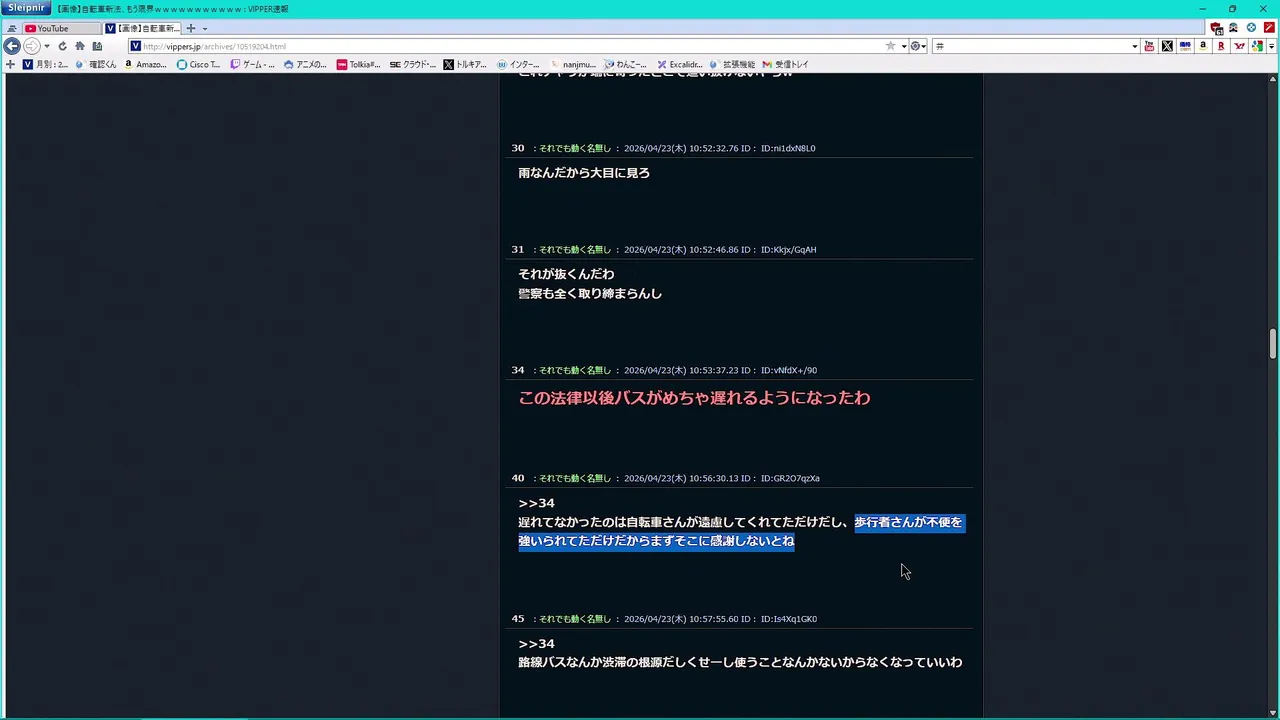Click post 31 text それが抜くんだわ

(x=566, y=274)
